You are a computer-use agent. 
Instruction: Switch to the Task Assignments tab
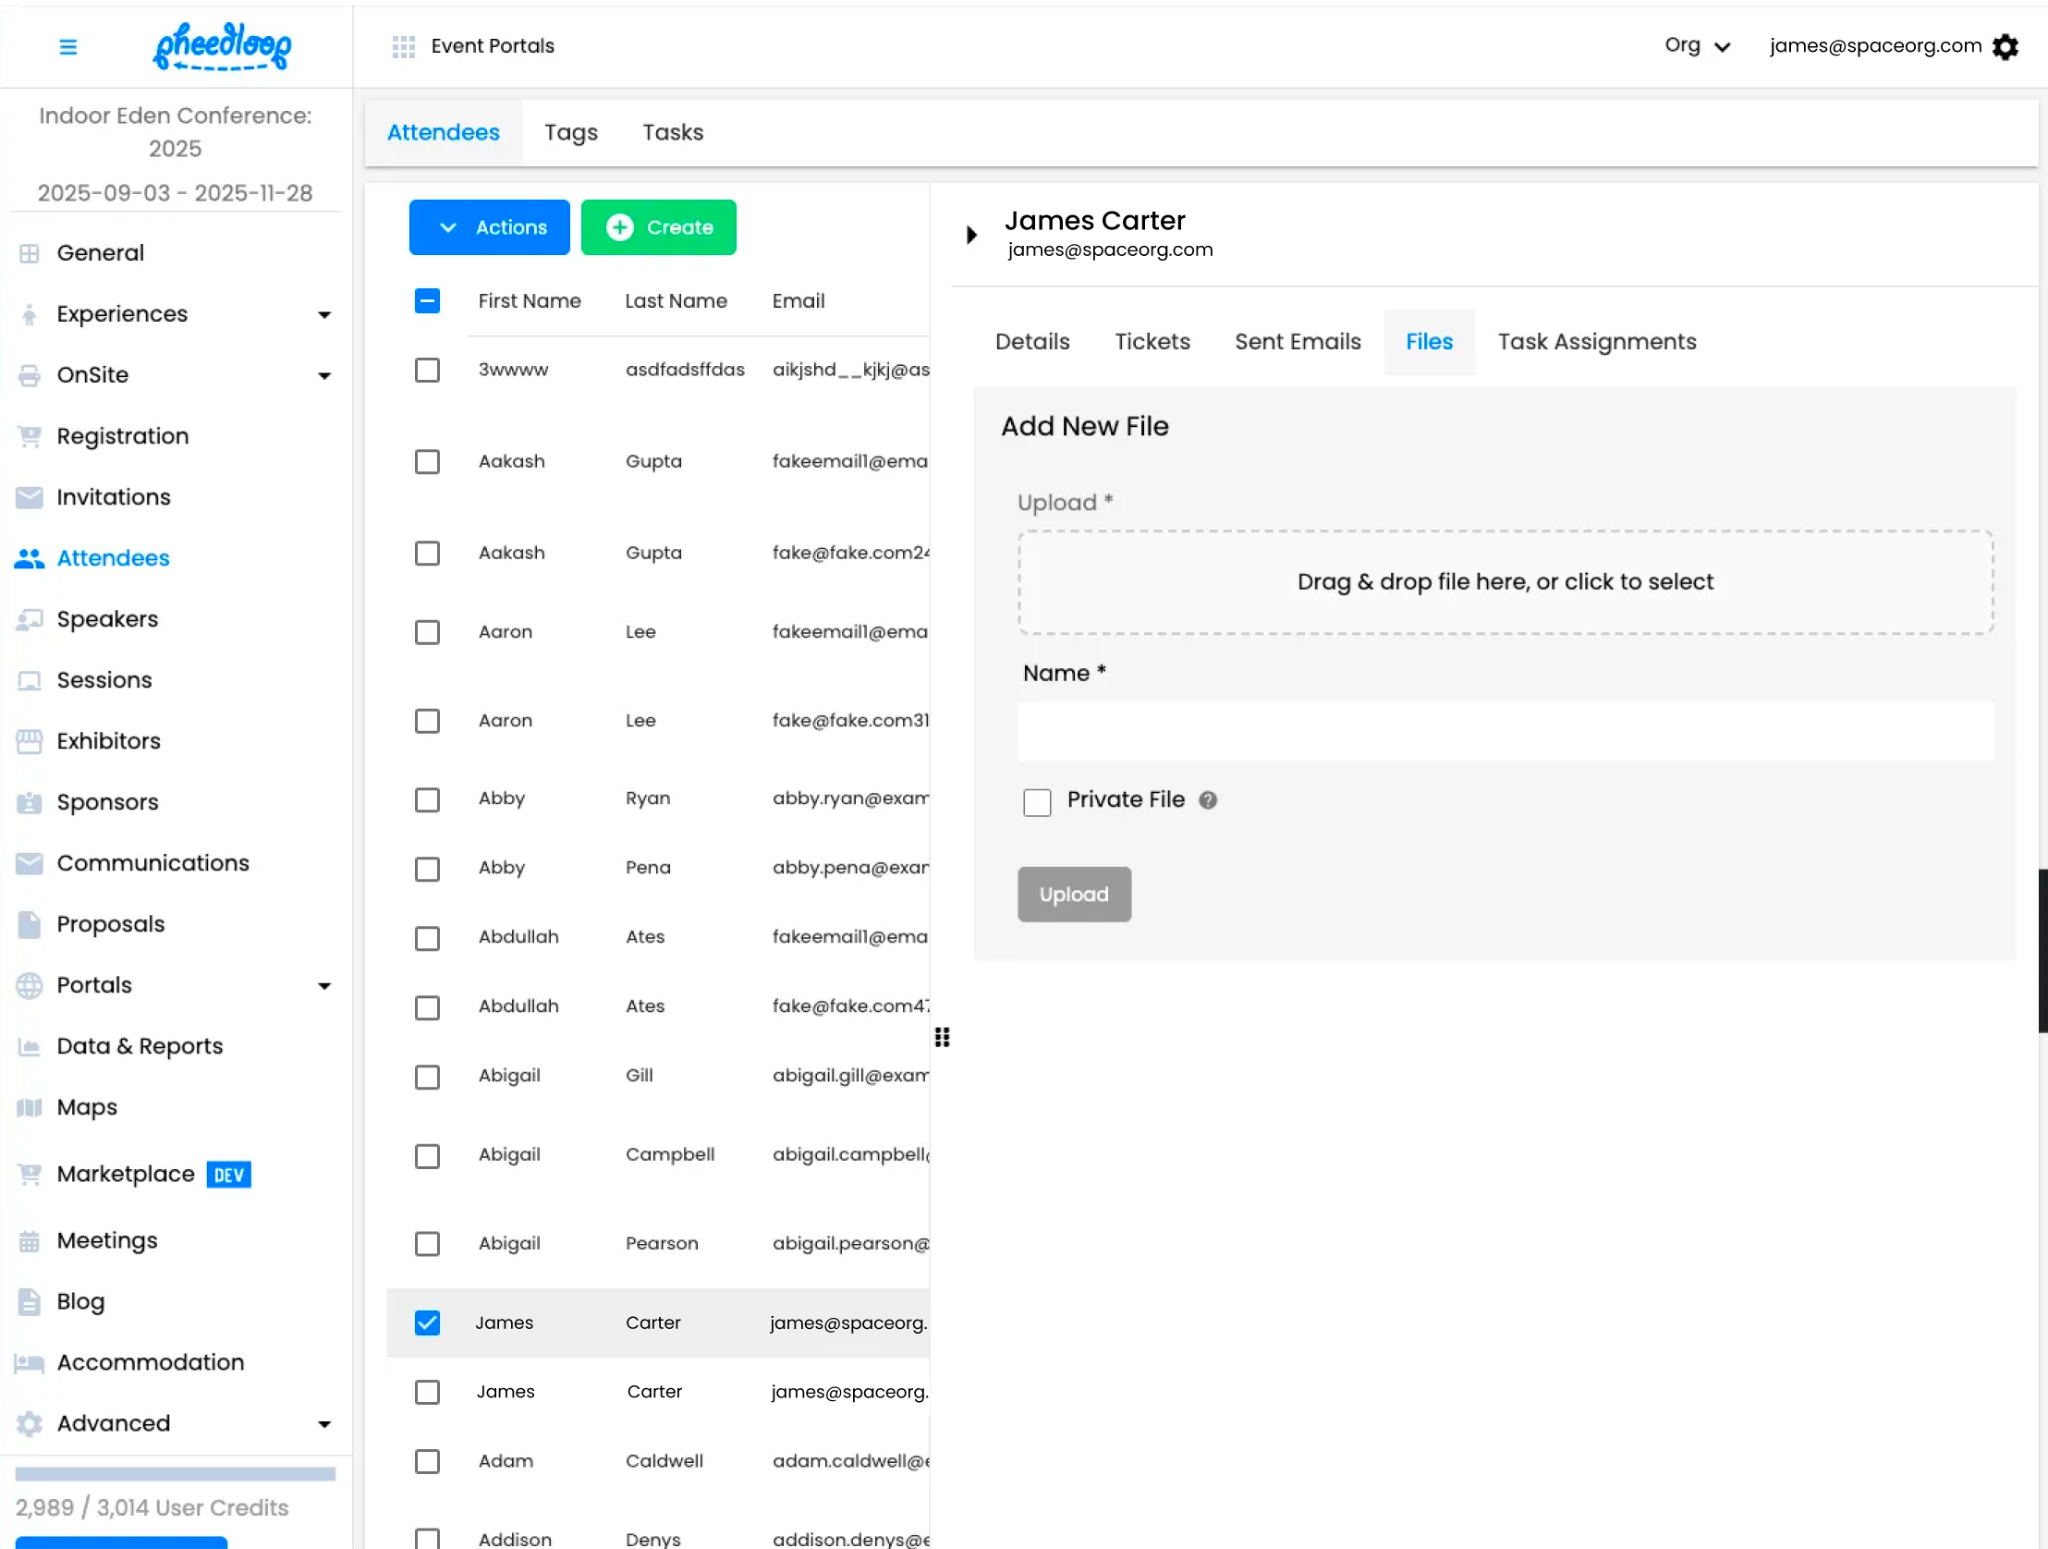[x=1596, y=342]
